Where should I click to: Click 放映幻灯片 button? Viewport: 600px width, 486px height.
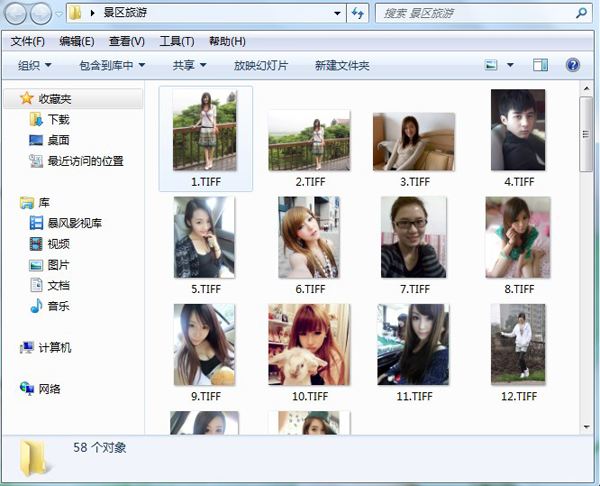[x=261, y=65]
